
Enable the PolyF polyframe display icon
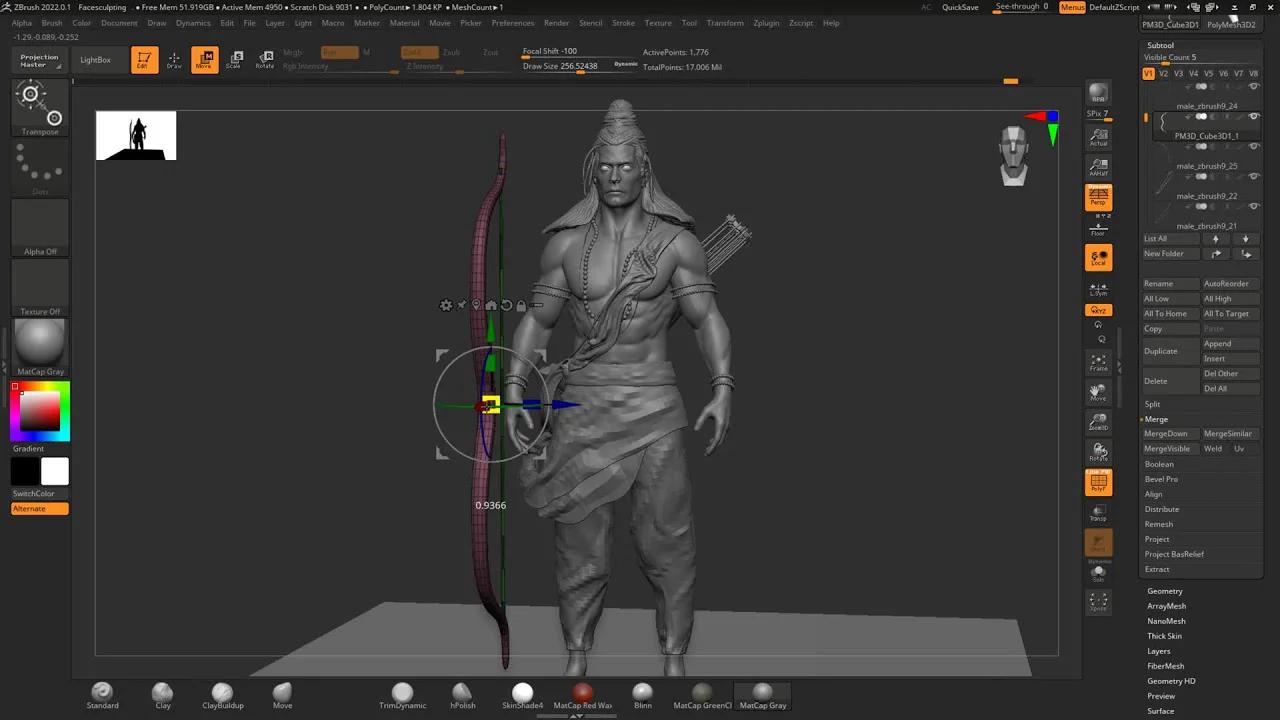(1098, 483)
